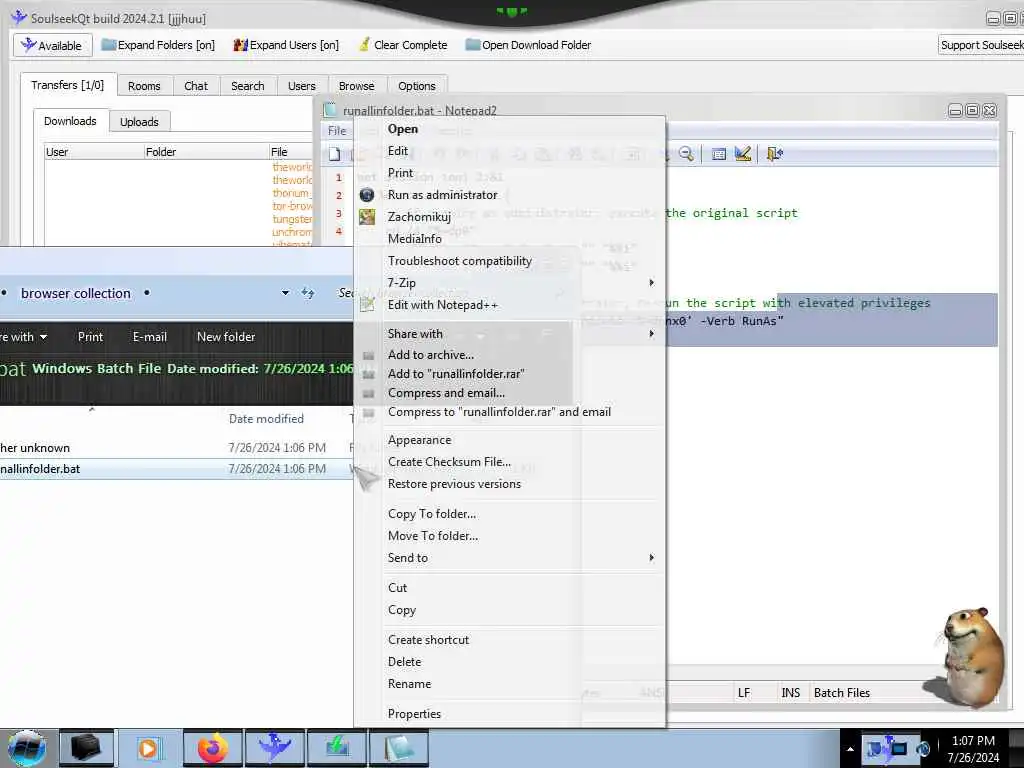This screenshot has width=1024, height=768.
Task: Toggle Expand Users [on] in Soulseek
Action: 286,45
